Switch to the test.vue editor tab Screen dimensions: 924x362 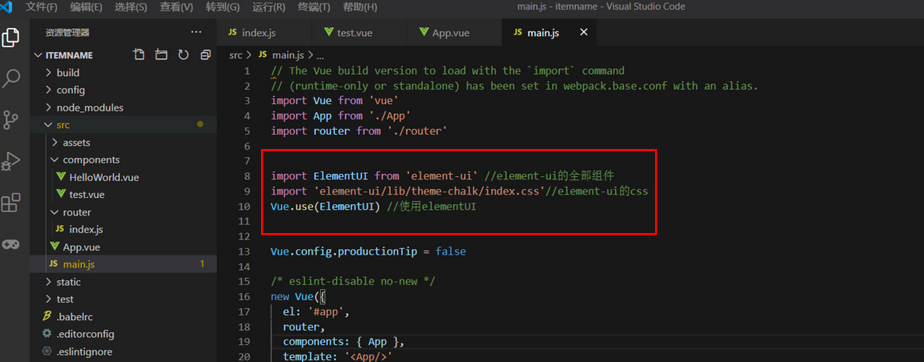tap(358, 32)
